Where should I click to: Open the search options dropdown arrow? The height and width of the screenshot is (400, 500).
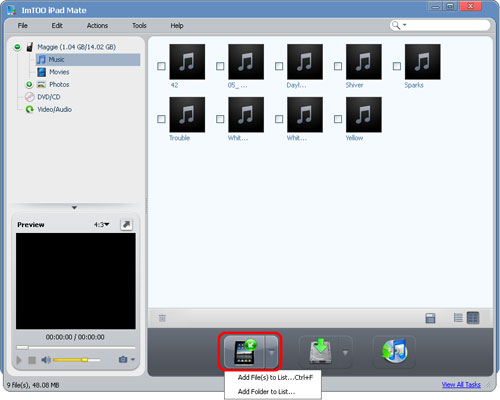[x=405, y=25]
